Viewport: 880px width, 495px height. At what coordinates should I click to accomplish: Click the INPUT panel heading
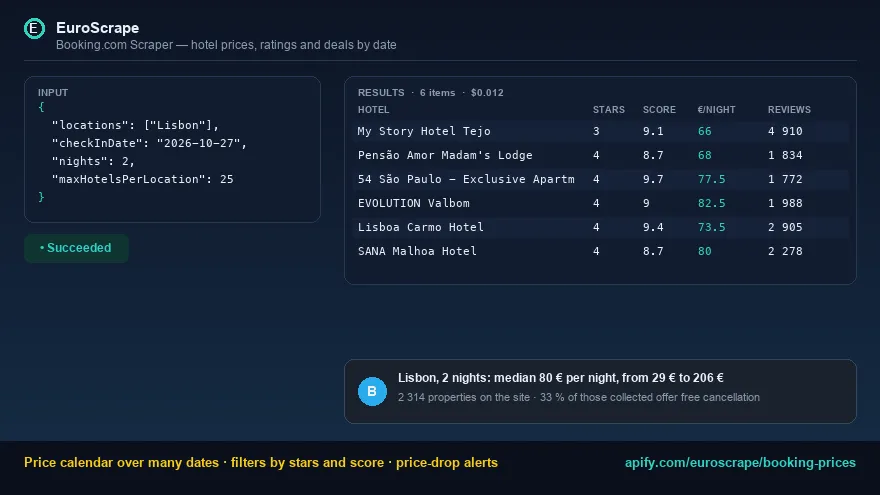[x=53, y=93]
